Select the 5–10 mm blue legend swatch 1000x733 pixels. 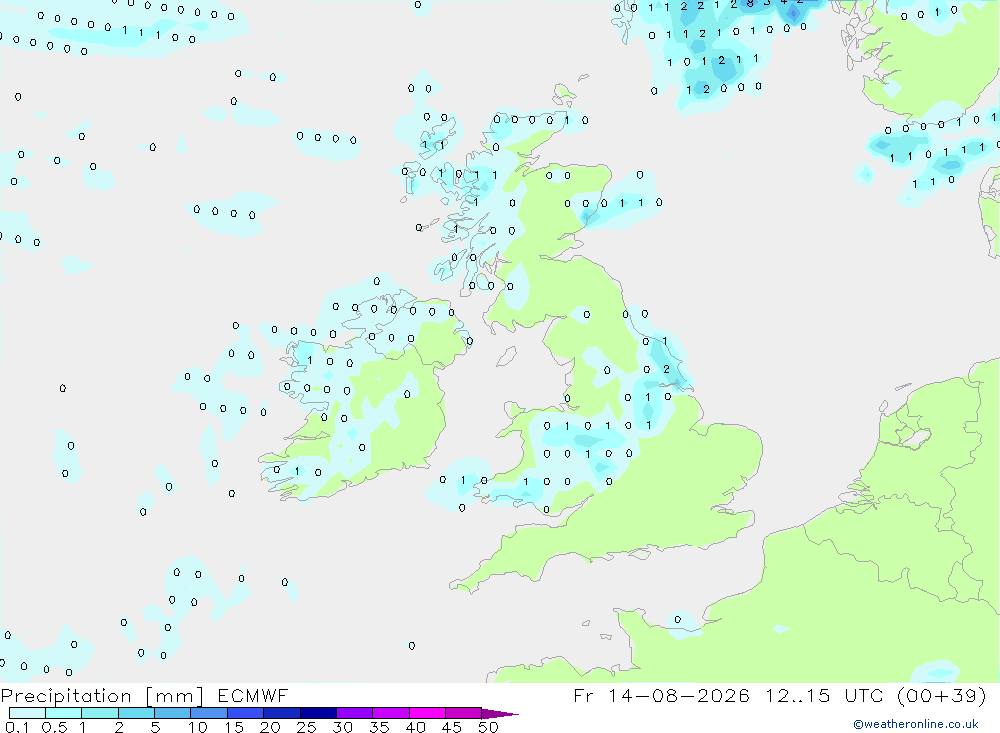pyautogui.click(x=173, y=713)
